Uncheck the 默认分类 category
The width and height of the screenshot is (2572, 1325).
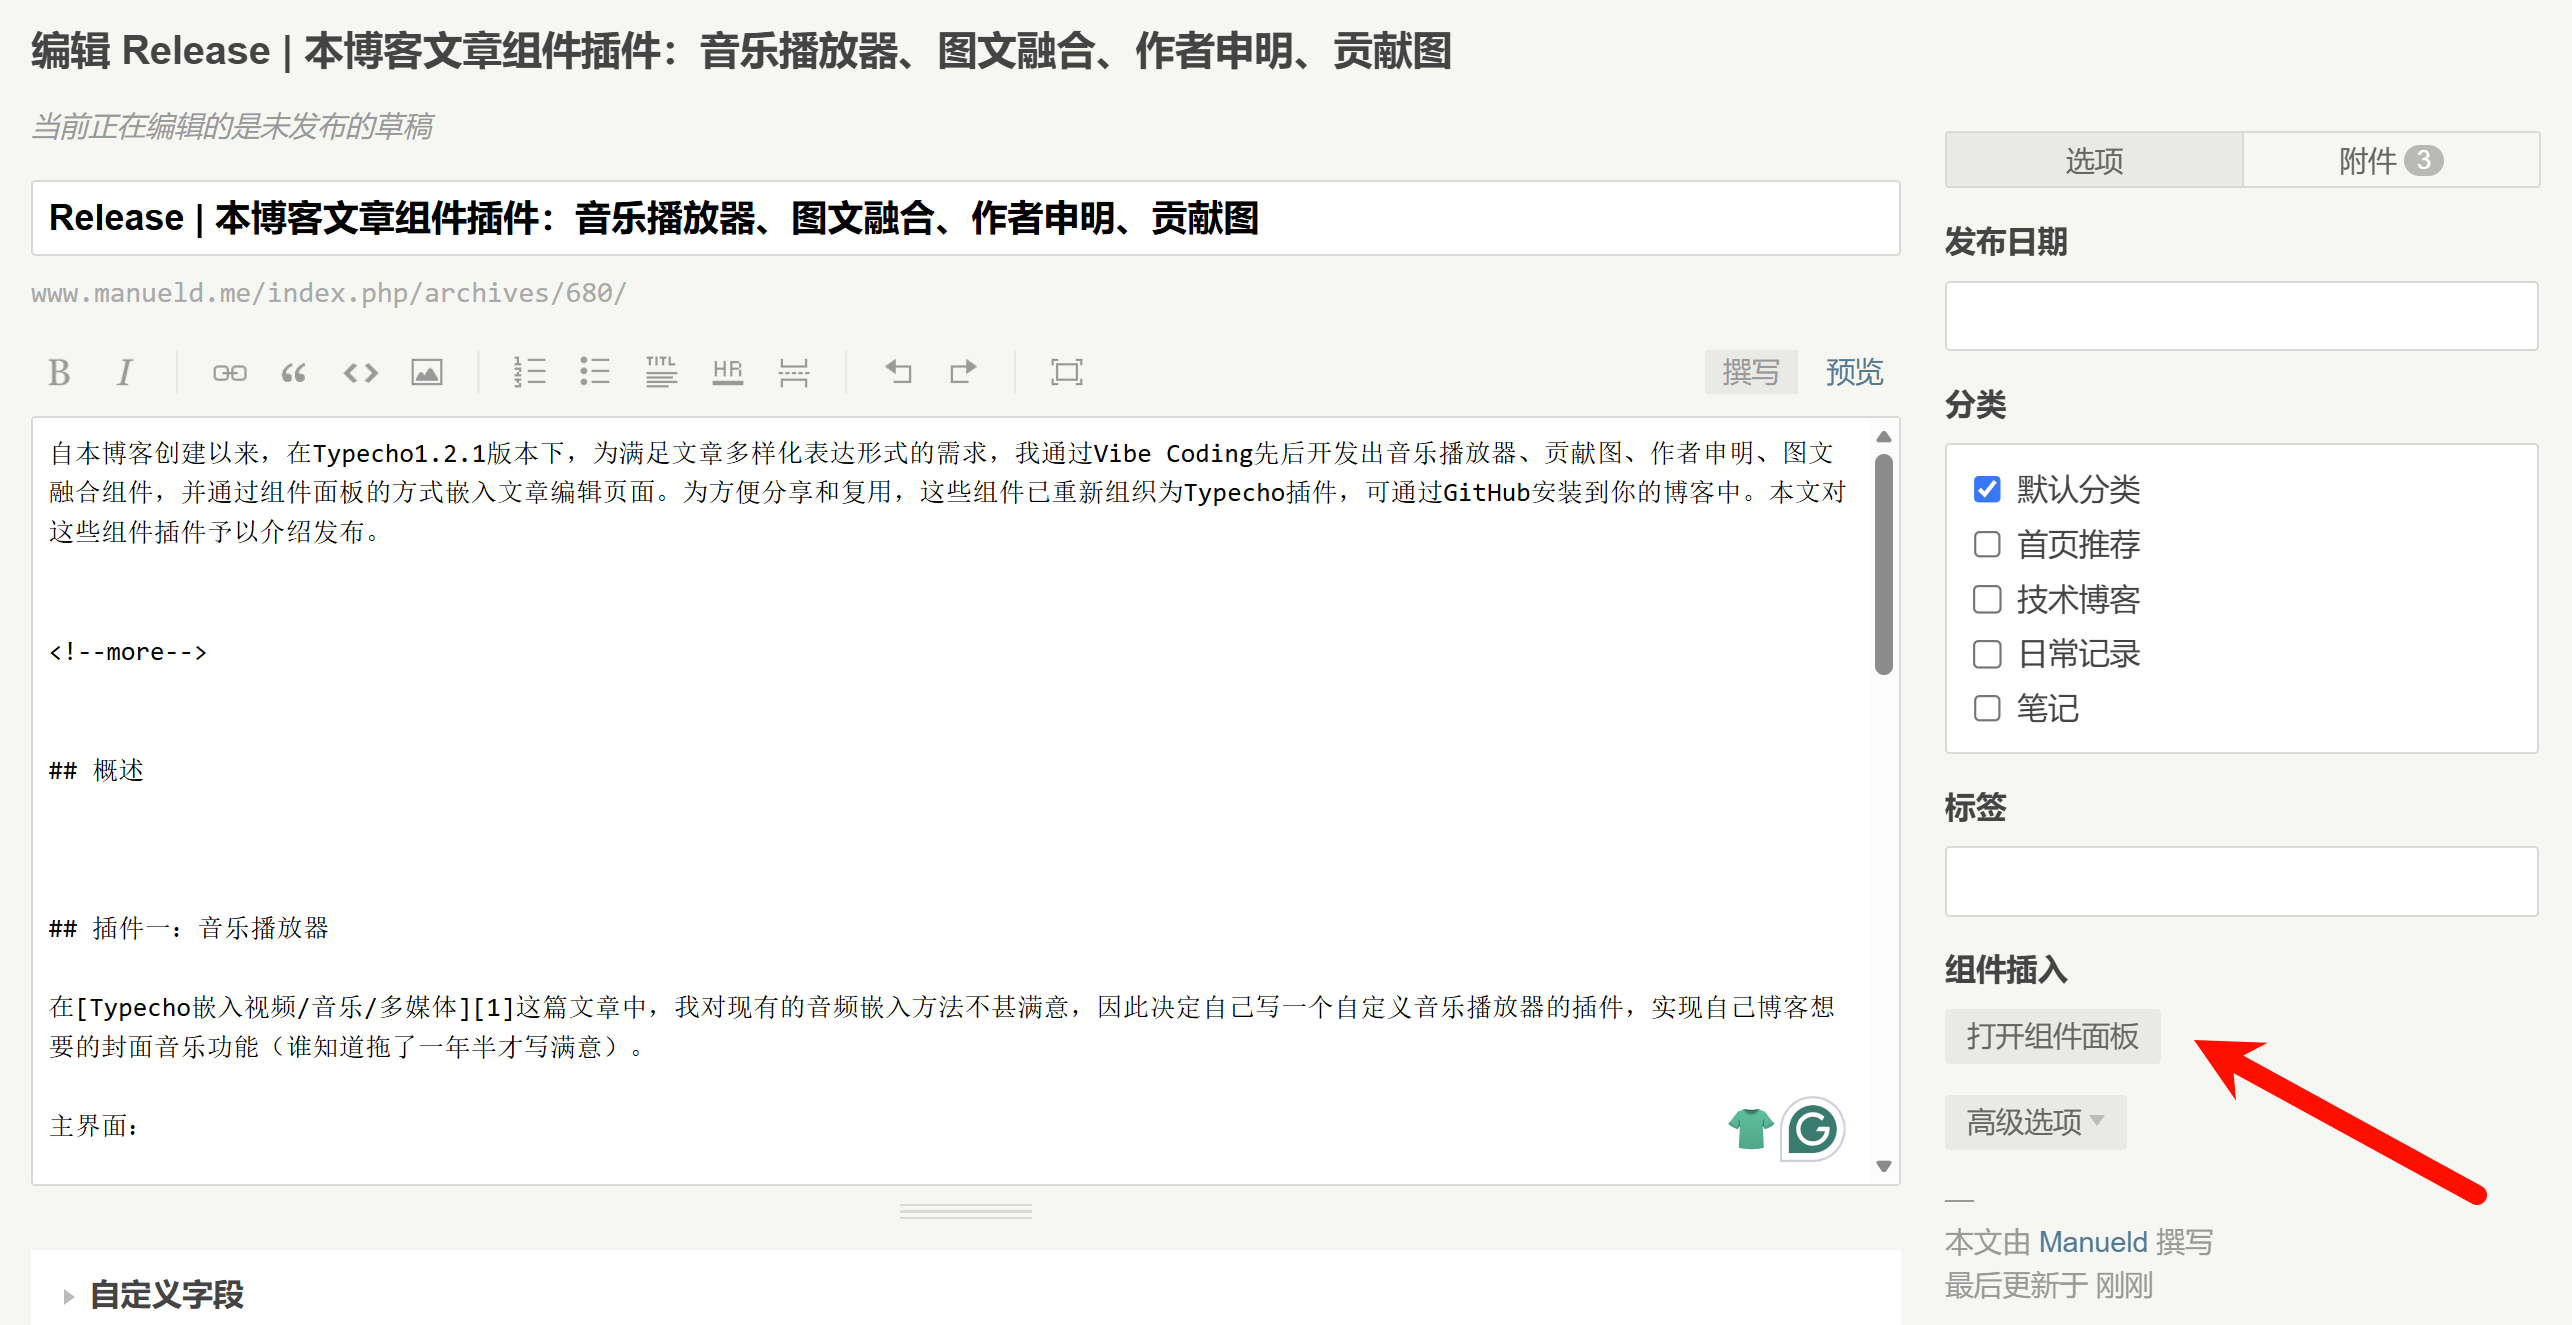tap(1987, 489)
